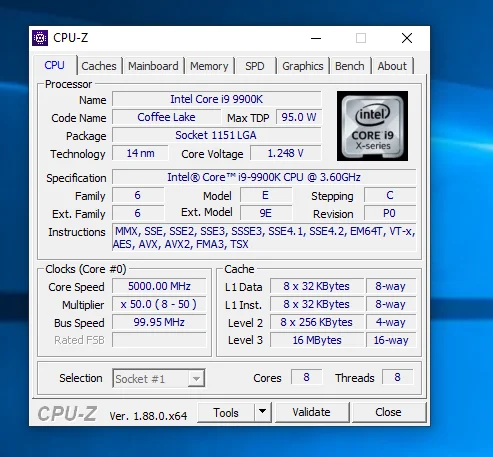Image resolution: width=493 pixels, height=457 pixels.
Task: Click the Stepping value C
Action: (390, 195)
